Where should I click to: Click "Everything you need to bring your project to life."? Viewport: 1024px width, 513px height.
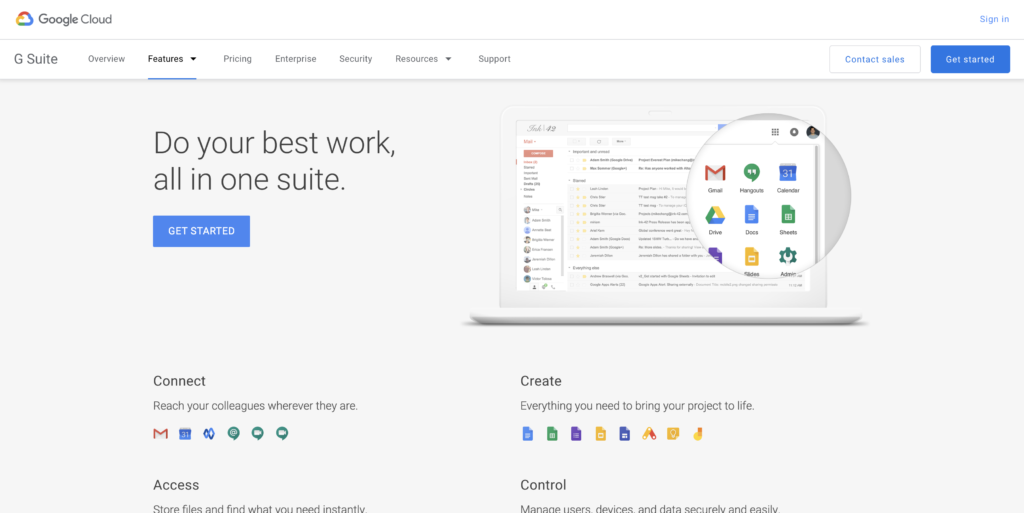click(x=637, y=406)
